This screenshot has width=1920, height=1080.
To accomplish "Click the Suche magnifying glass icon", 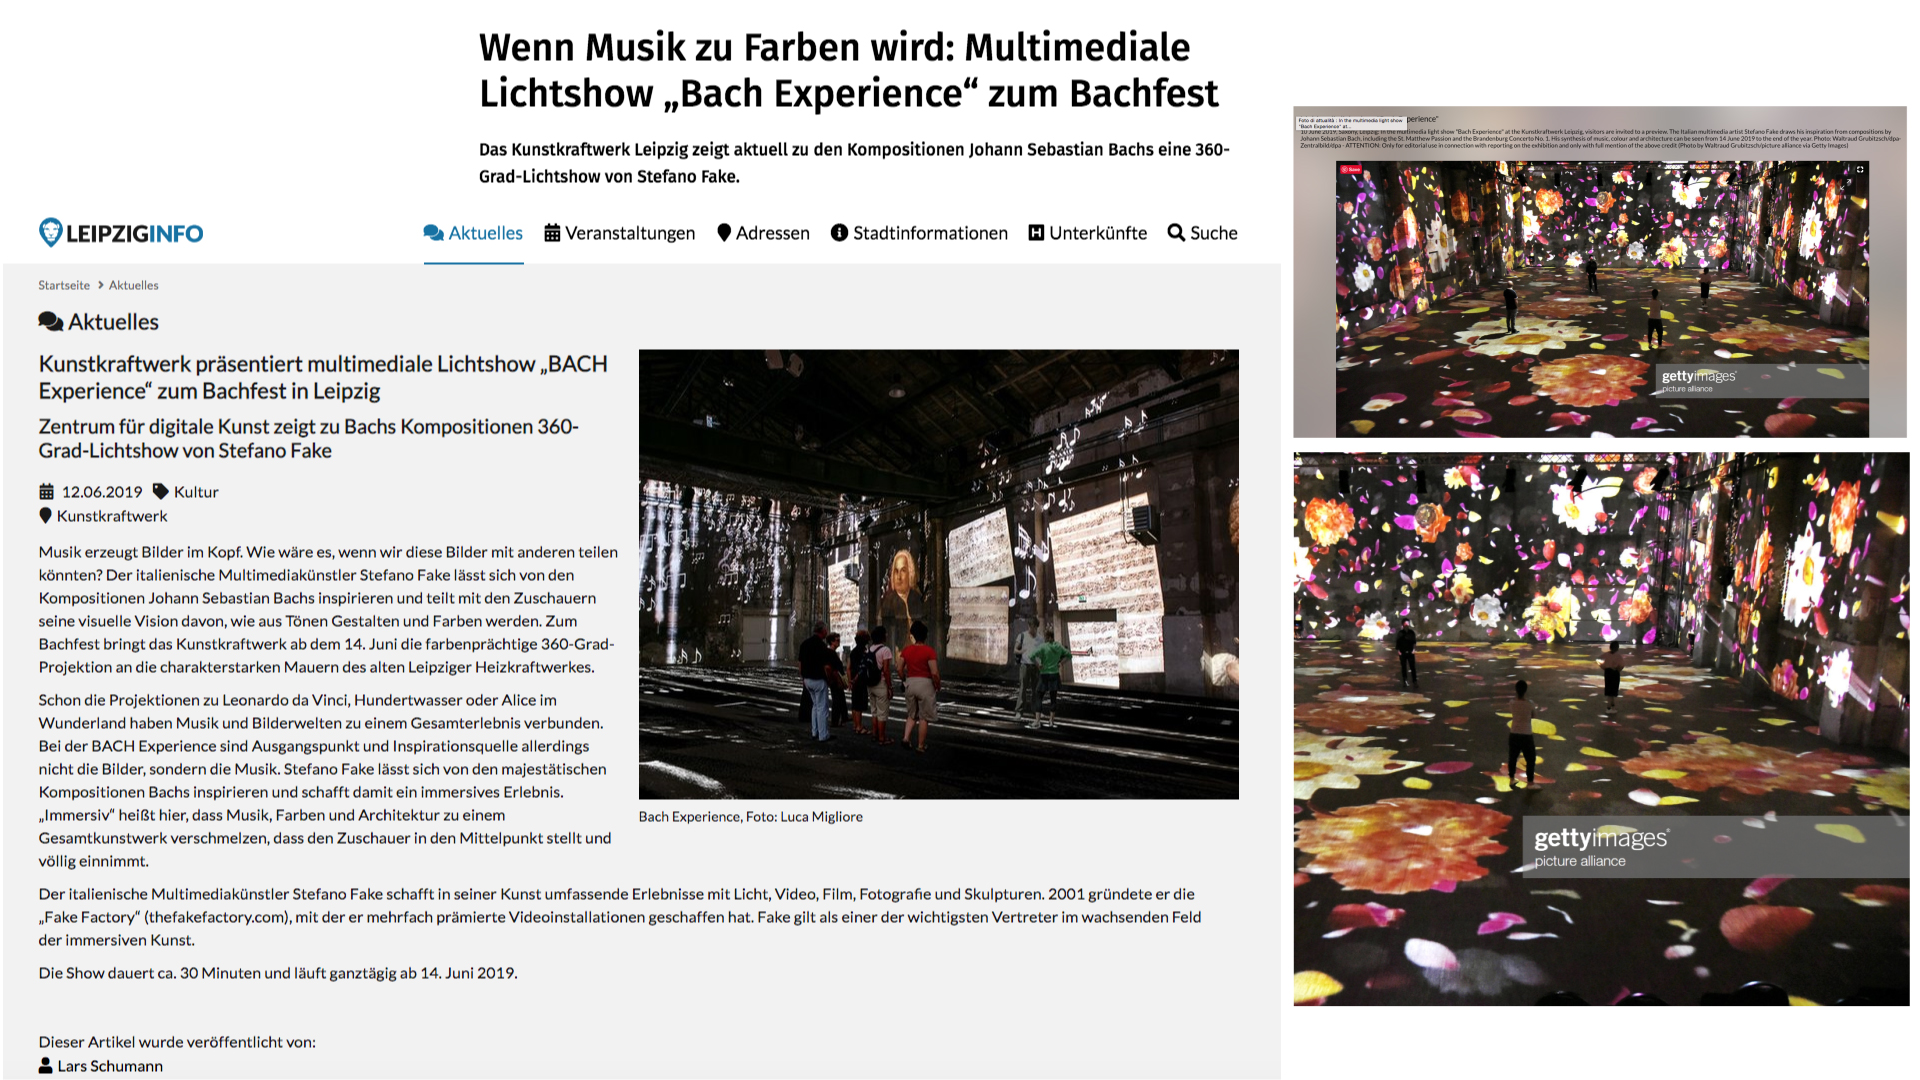I will pos(1176,233).
